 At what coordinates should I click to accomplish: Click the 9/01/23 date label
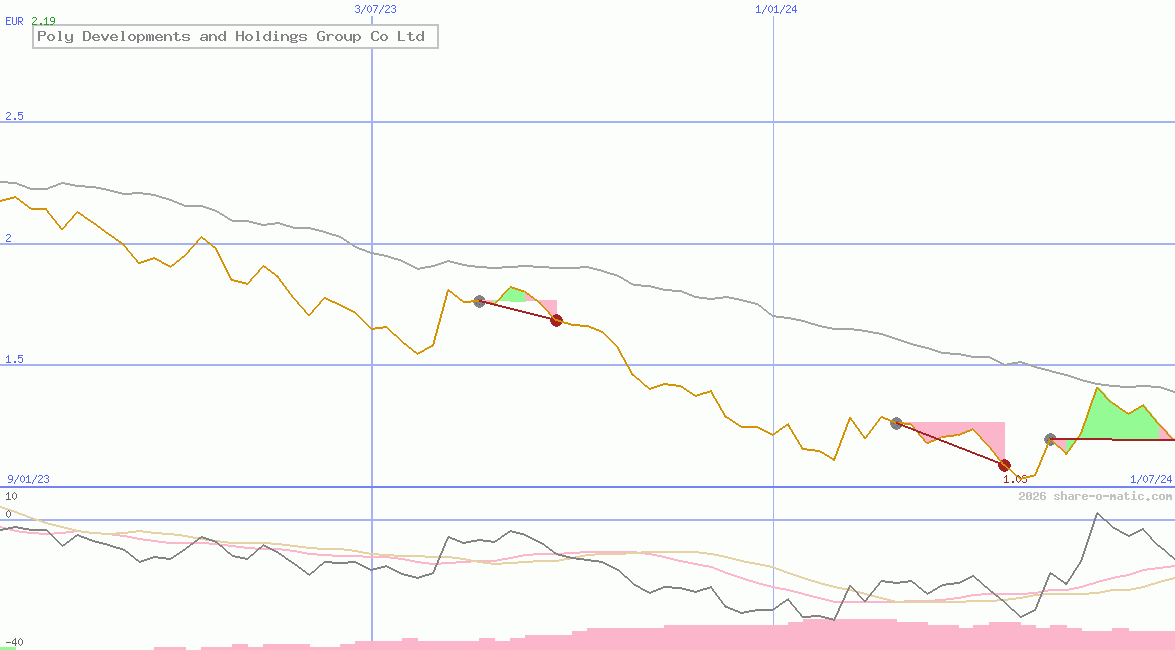27,479
